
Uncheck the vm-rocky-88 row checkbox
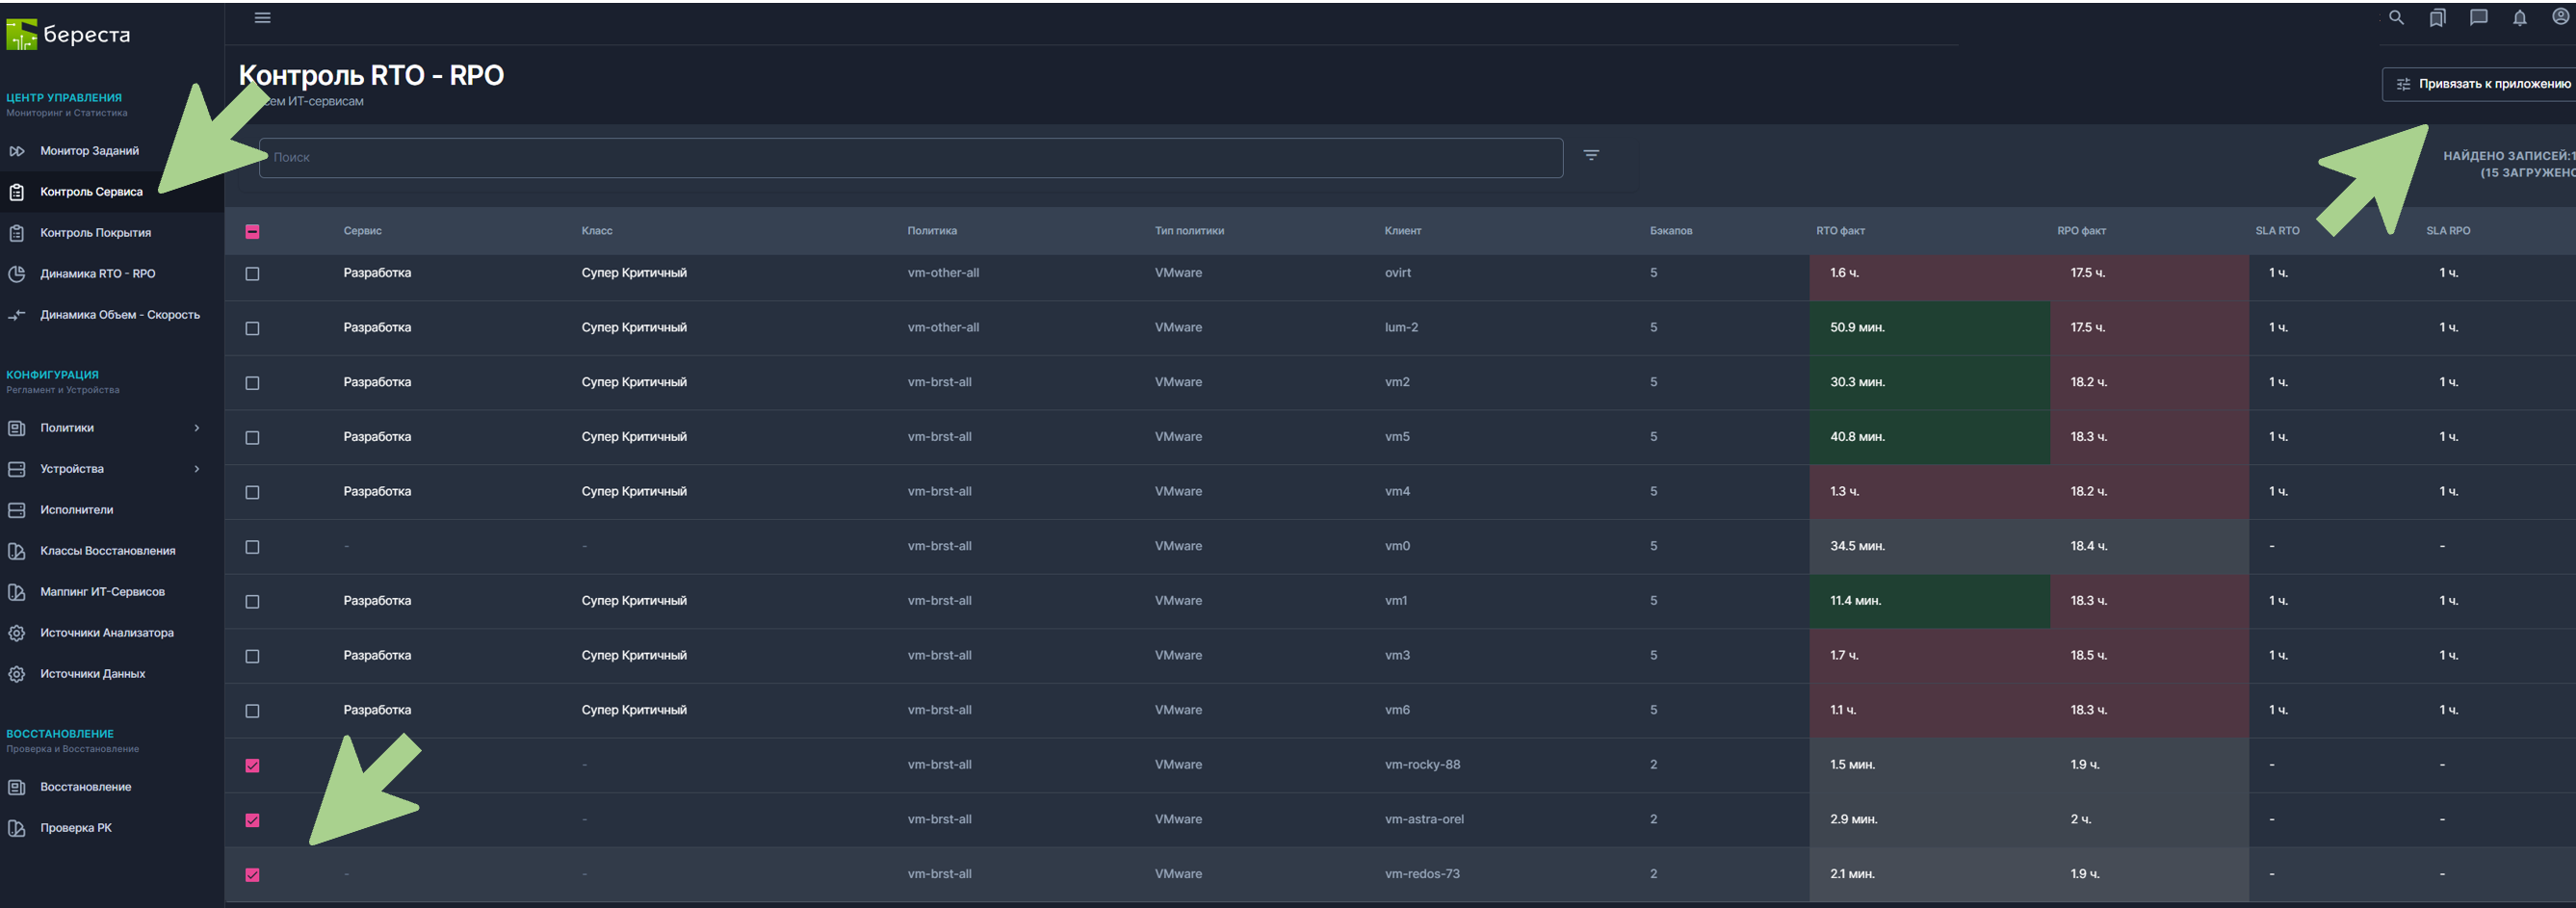252,766
